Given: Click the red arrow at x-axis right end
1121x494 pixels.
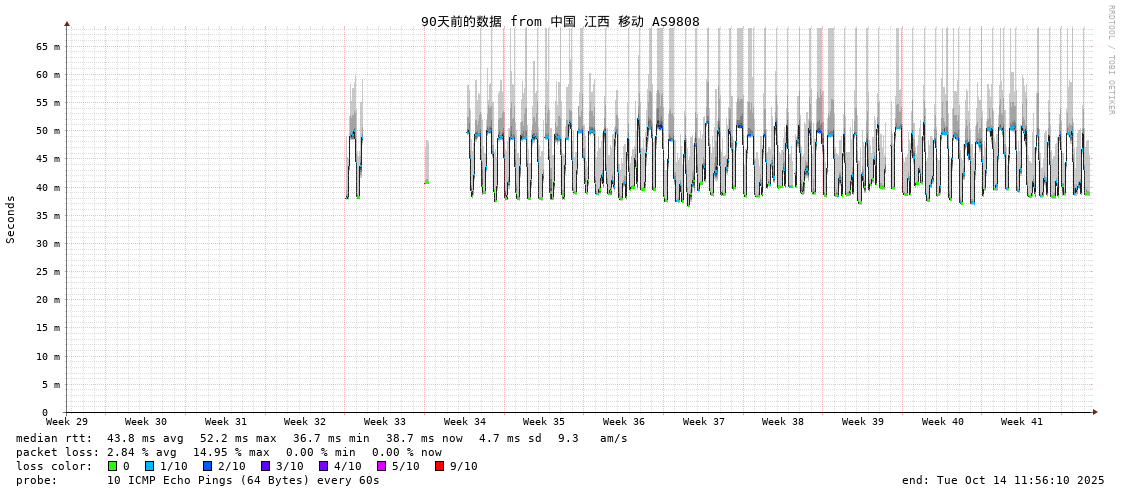Looking at the screenshot, I should [1095, 412].
